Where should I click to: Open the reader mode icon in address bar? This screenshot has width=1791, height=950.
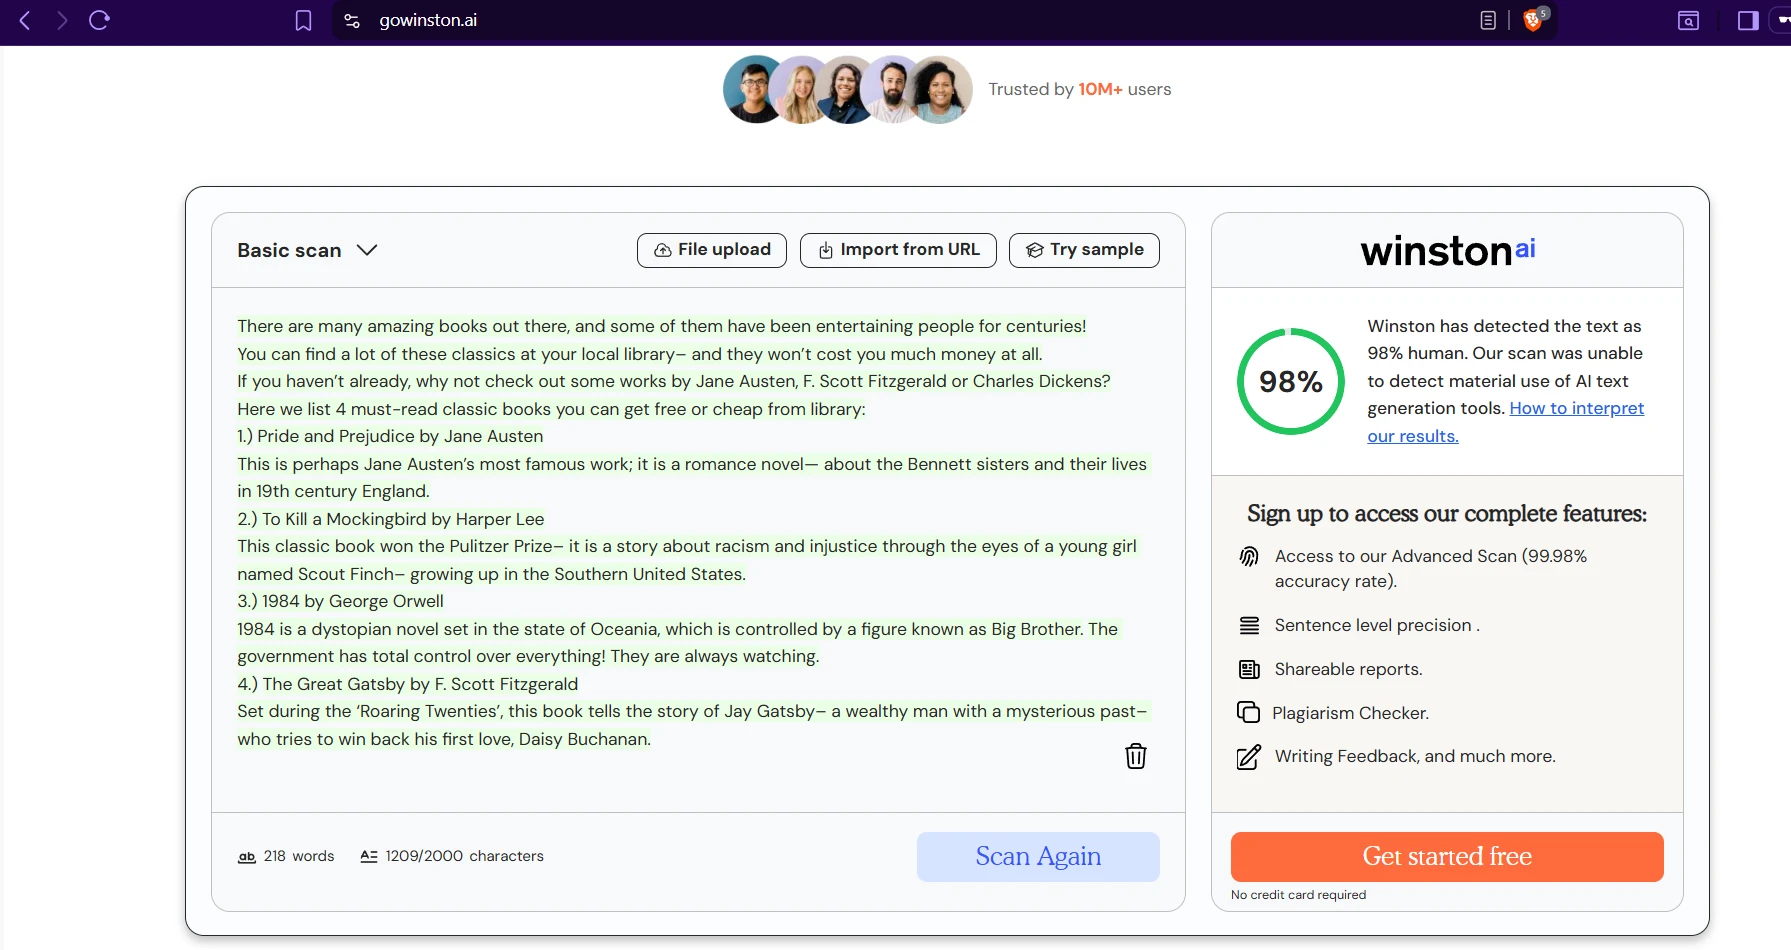coord(1488,20)
